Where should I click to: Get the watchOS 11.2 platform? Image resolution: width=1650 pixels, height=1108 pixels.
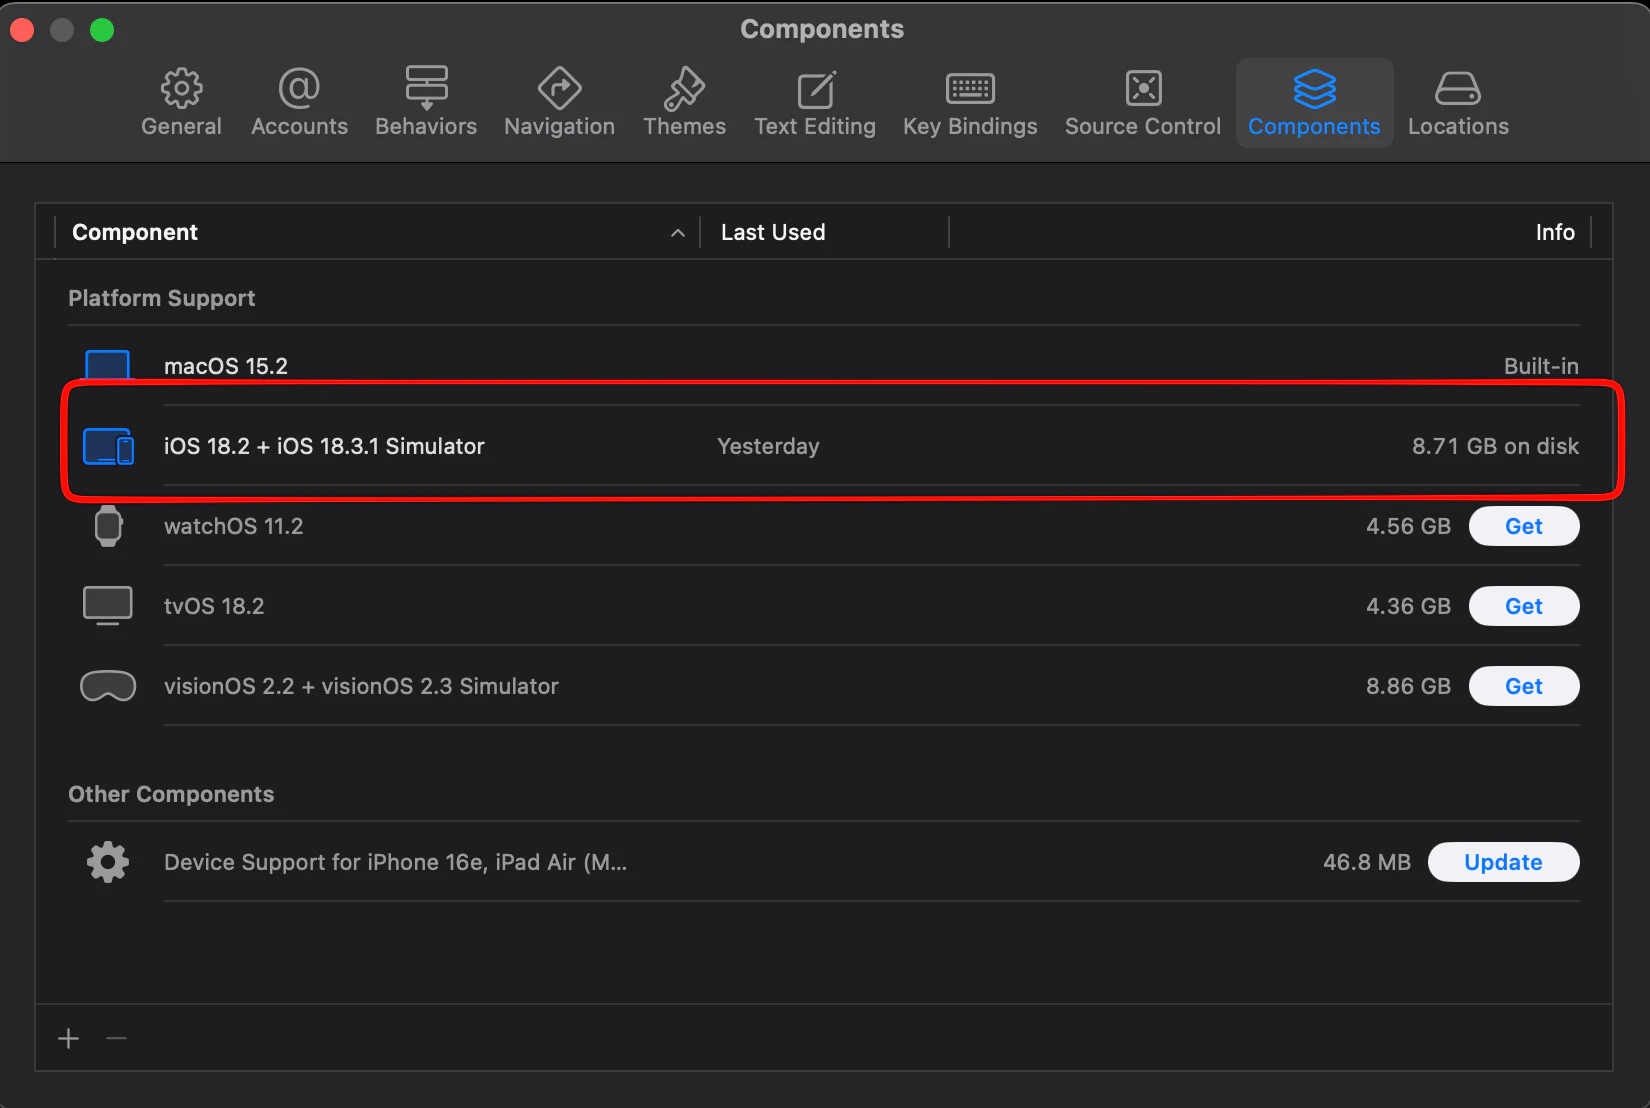[x=1524, y=526]
